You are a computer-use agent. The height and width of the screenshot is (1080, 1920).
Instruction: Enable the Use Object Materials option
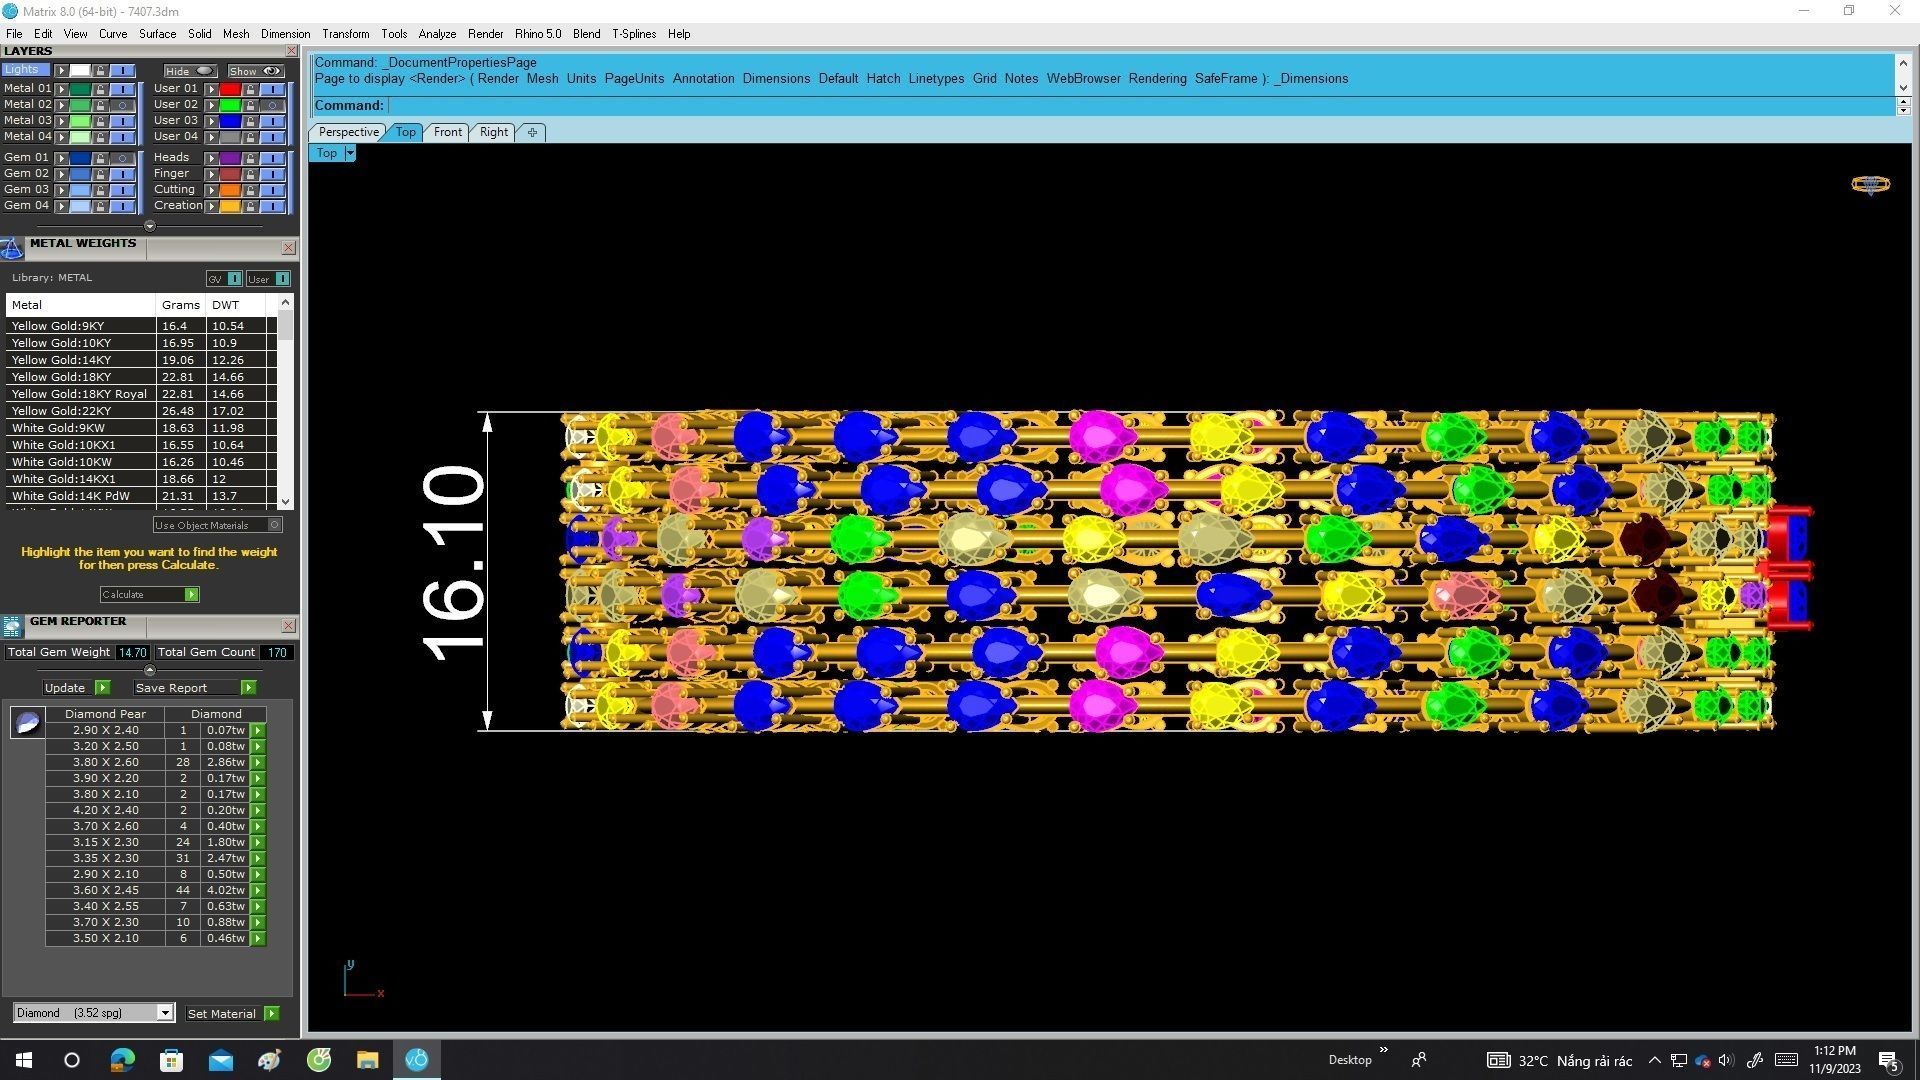click(x=275, y=525)
